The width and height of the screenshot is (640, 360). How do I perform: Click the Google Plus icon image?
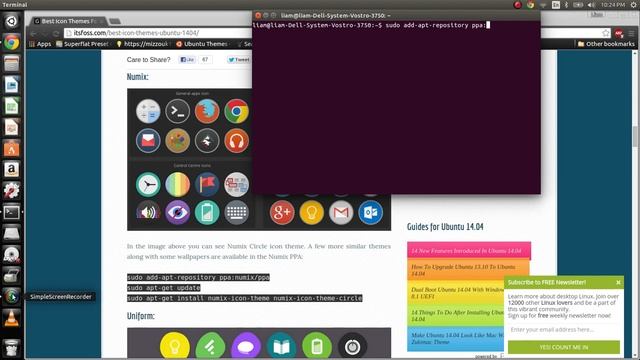pos(282,212)
